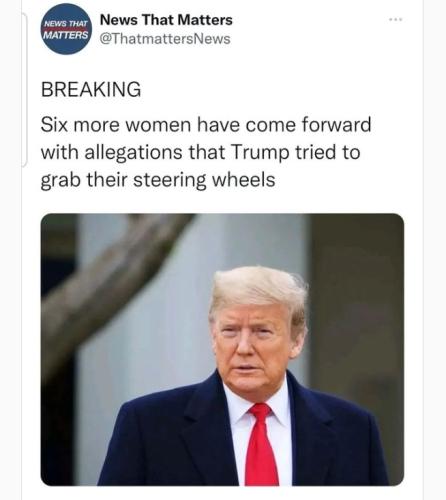Click the words "steering wheels" in the tweet
Viewport: 446px width, 500px height.
point(204,180)
